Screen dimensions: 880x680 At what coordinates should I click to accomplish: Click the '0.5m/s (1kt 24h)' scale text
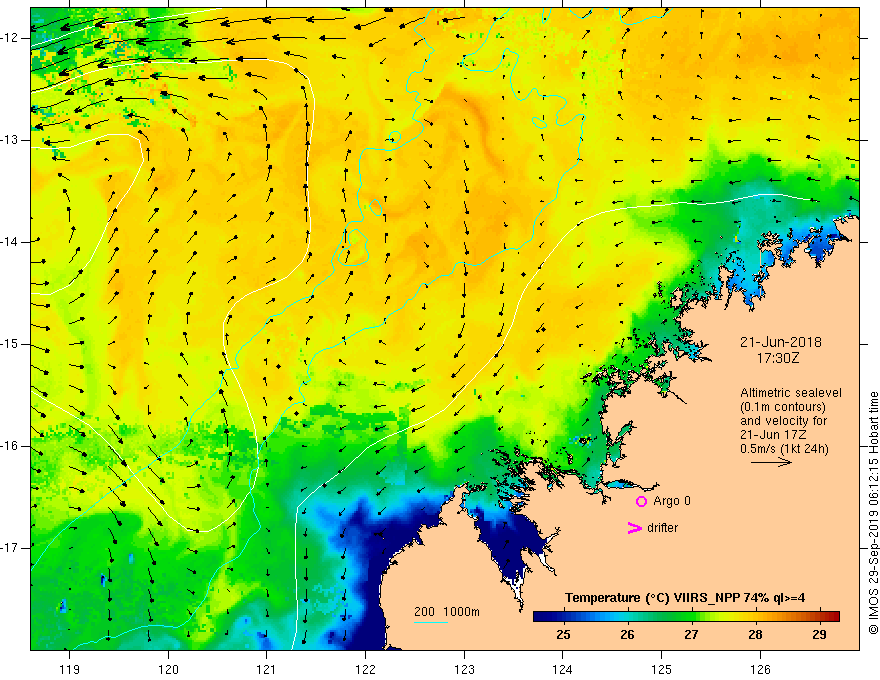(784, 449)
